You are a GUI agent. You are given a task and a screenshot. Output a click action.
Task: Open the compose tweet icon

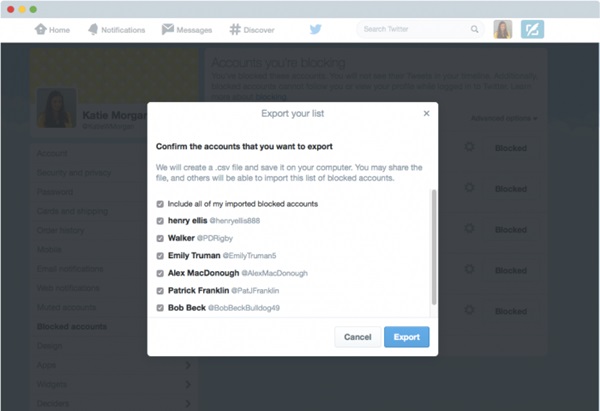(532, 29)
